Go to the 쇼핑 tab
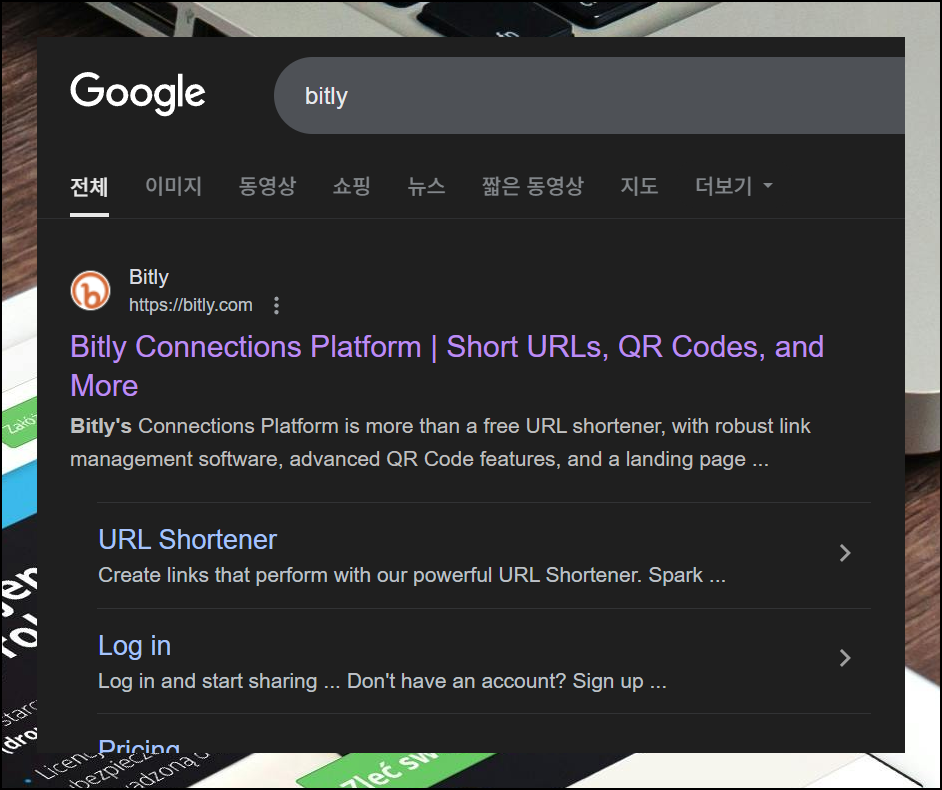This screenshot has width=942, height=790. [351, 186]
